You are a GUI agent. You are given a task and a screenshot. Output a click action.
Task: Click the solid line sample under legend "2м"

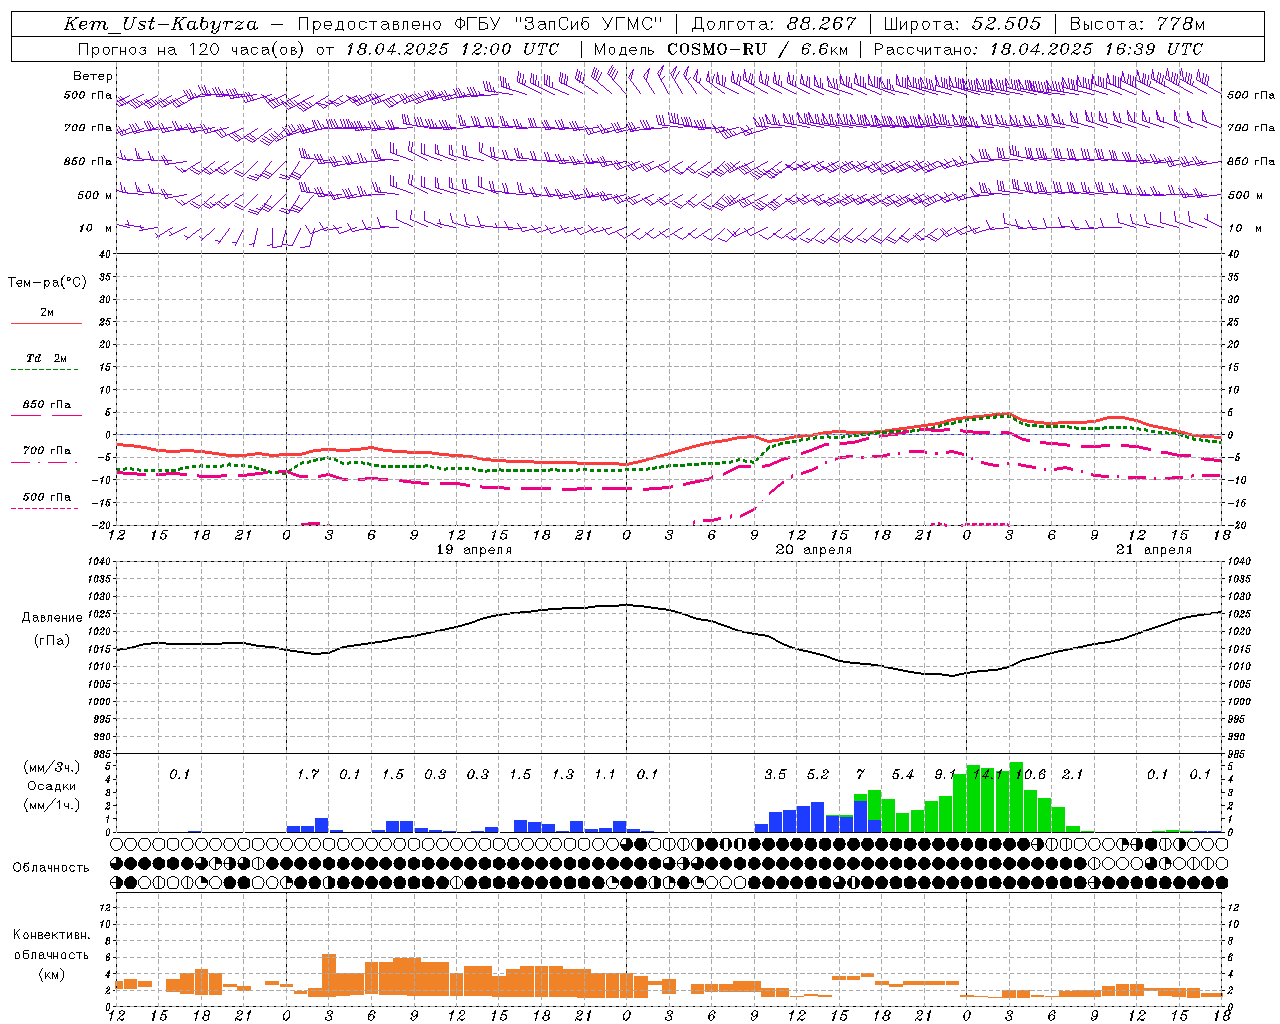(46, 324)
